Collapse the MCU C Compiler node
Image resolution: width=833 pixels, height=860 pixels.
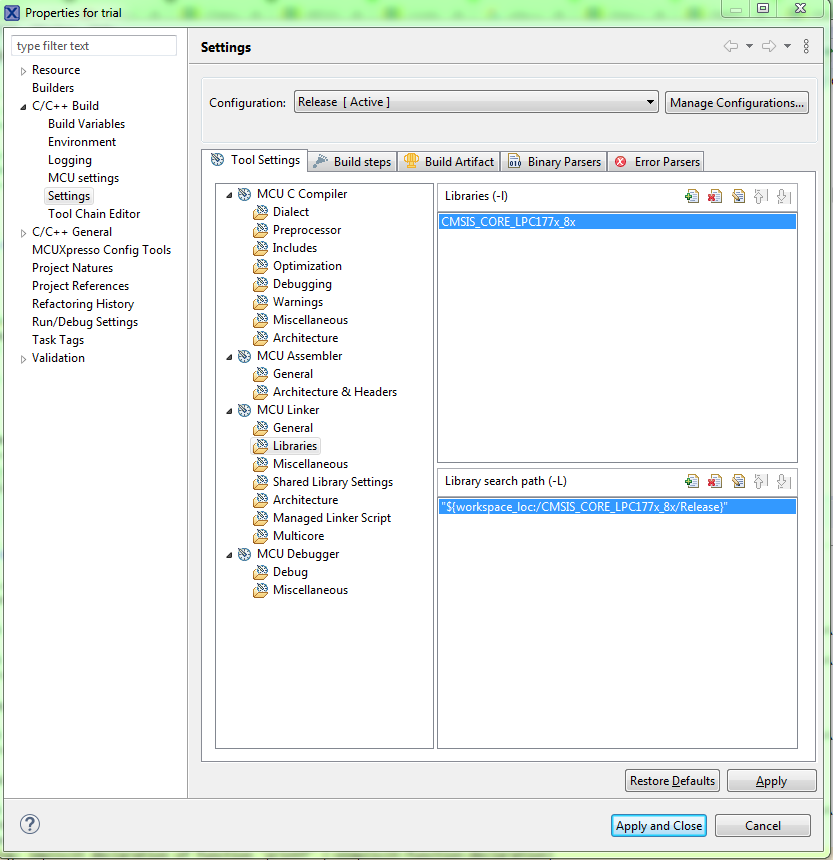(x=229, y=195)
